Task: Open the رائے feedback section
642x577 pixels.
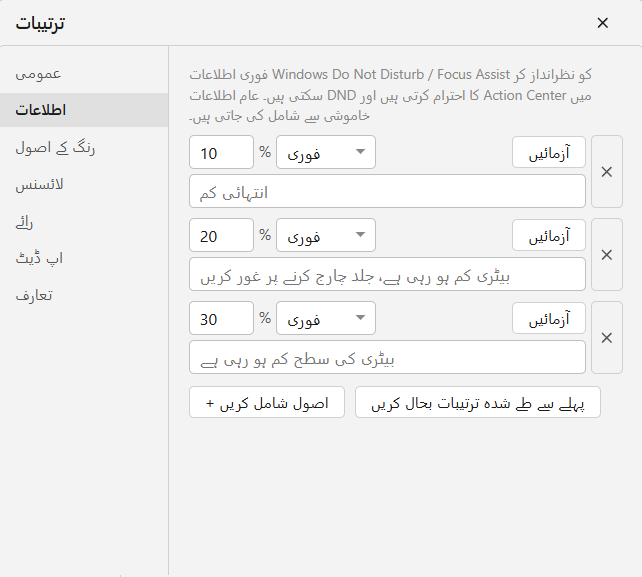Action: pos(84,222)
